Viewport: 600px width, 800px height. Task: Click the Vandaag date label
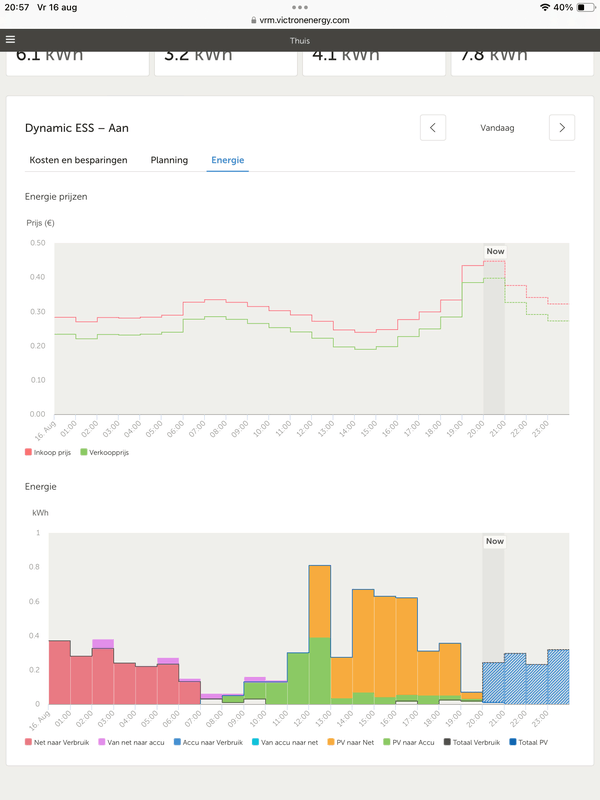[x=497, y=128]
